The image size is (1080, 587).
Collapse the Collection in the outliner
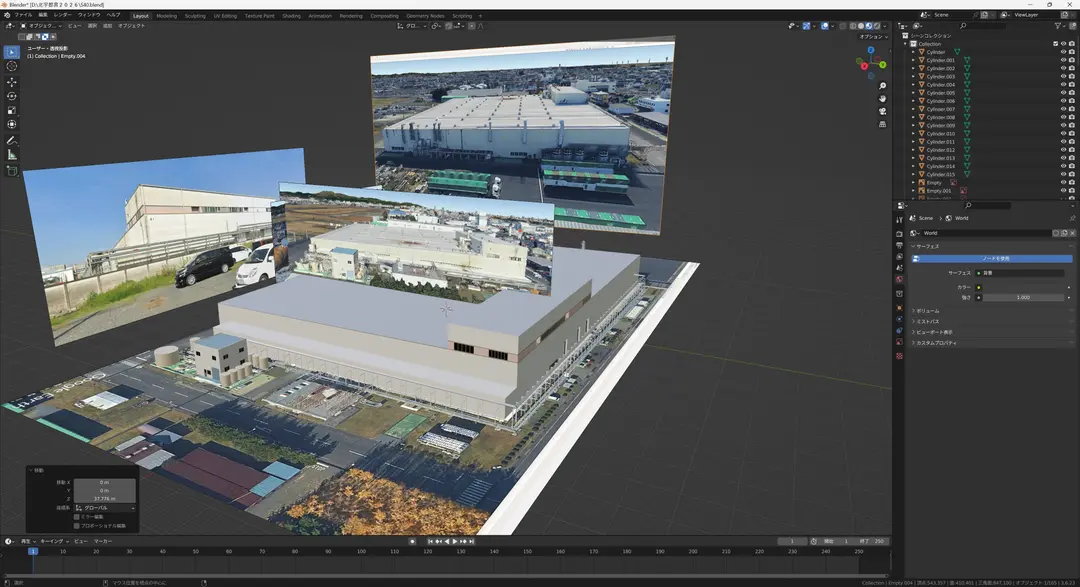click(x=906, y=44)
